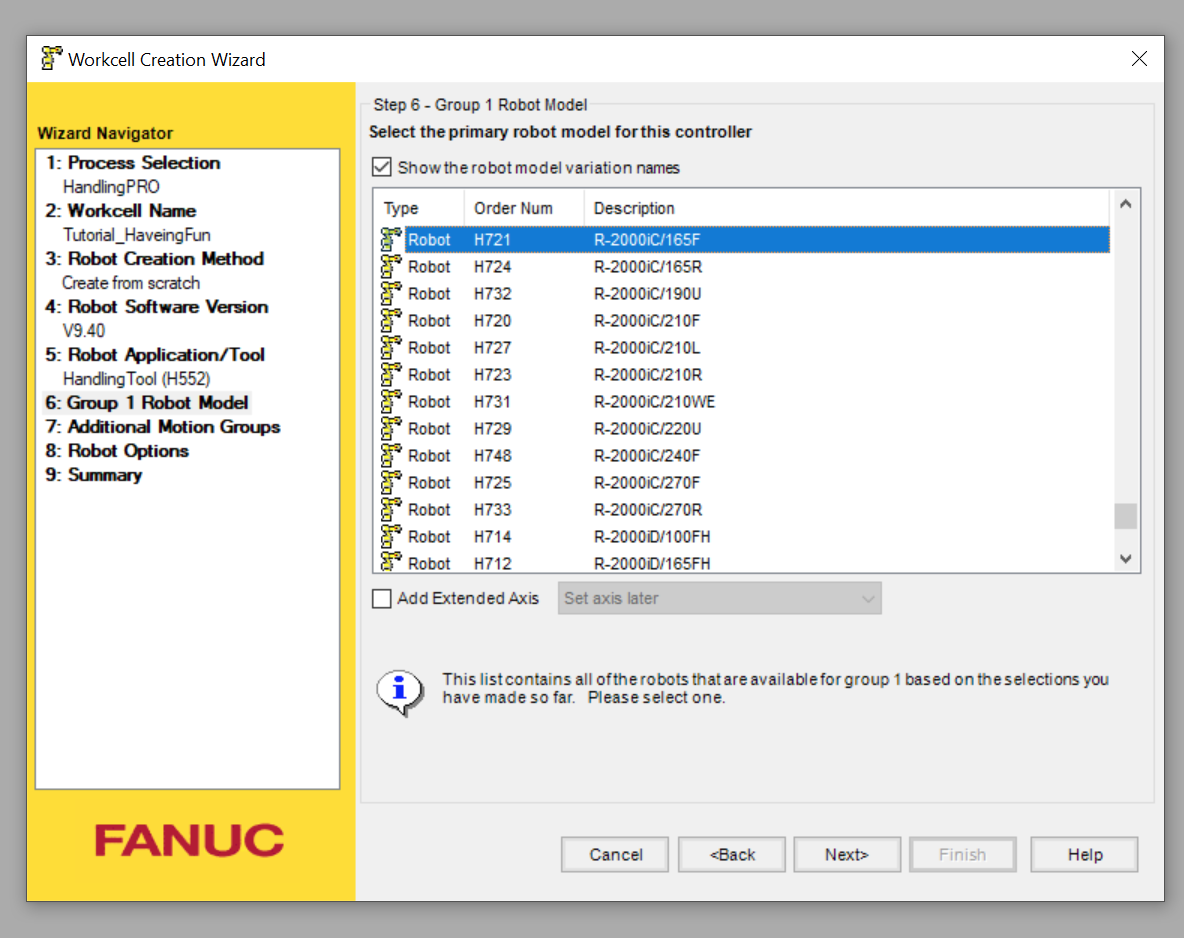Viewport: 1184px width, 938px height.
Task: Click the HandlingTool (H552) value
Action: [x=136, y=379]
